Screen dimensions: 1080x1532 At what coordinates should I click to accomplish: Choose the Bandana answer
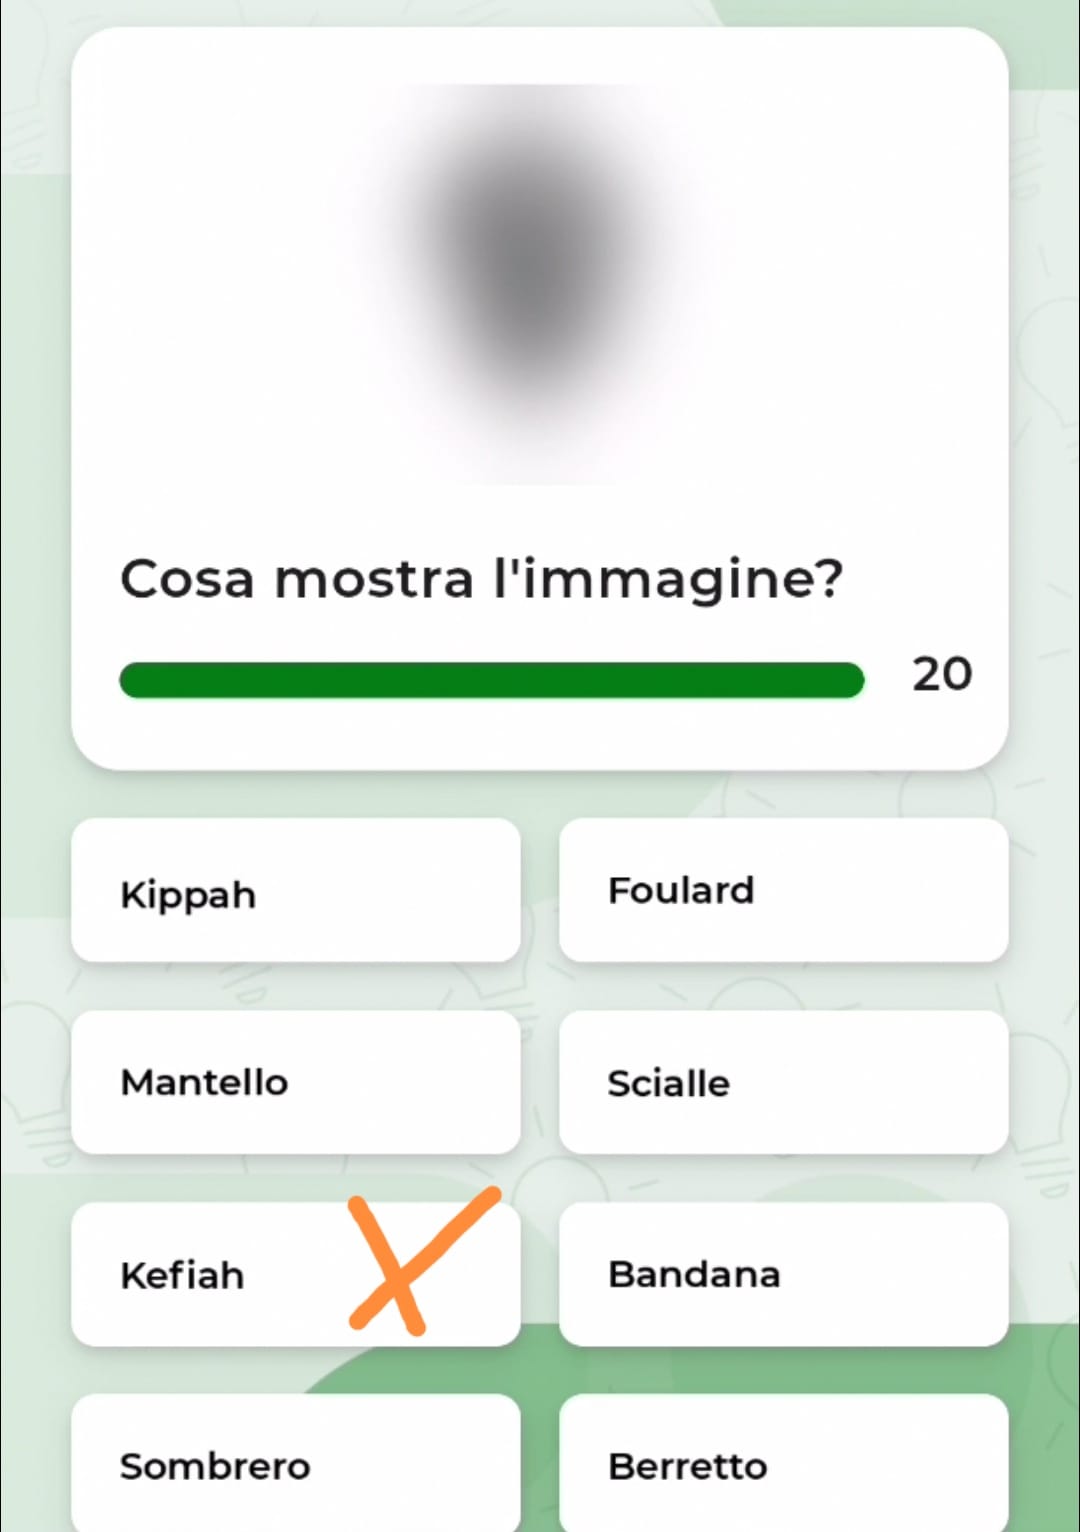pyautogui.click(x=783, y=1275)
